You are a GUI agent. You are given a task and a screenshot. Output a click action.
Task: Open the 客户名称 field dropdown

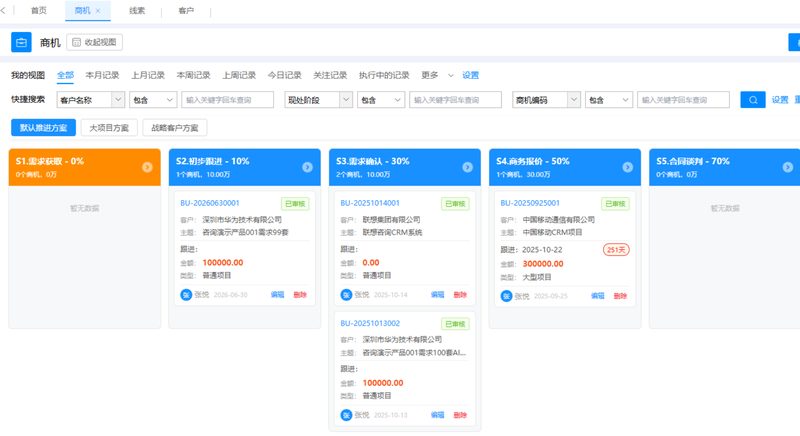click(x=90, y=100)
